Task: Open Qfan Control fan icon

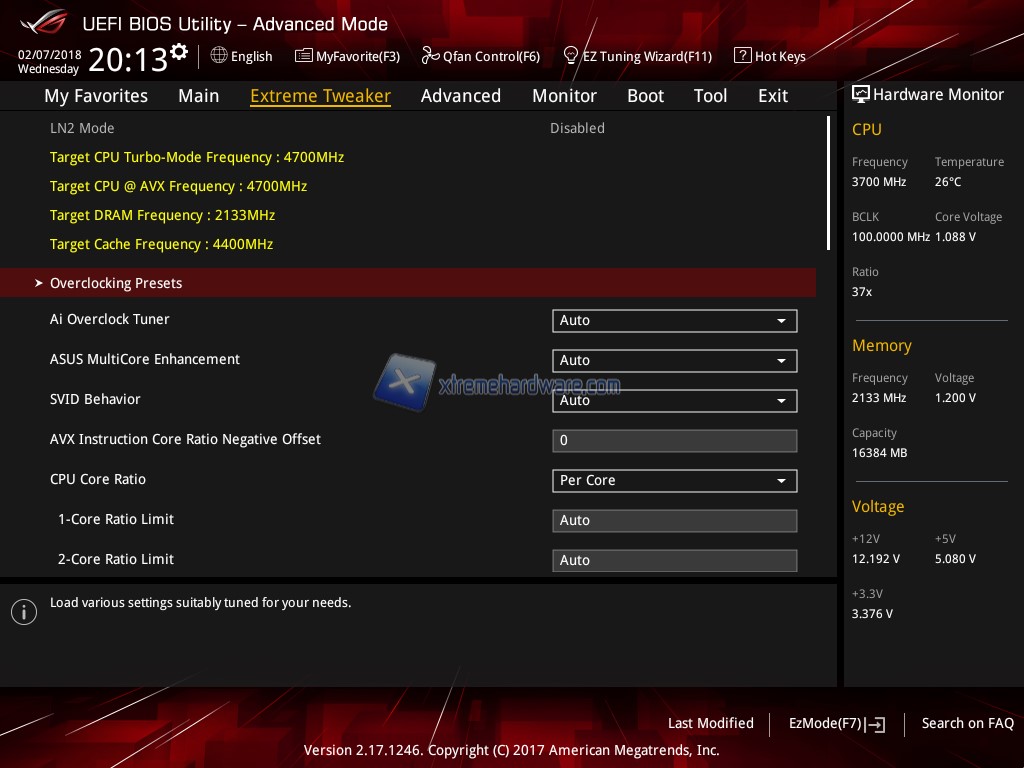Action: click(x=430, y=56)
